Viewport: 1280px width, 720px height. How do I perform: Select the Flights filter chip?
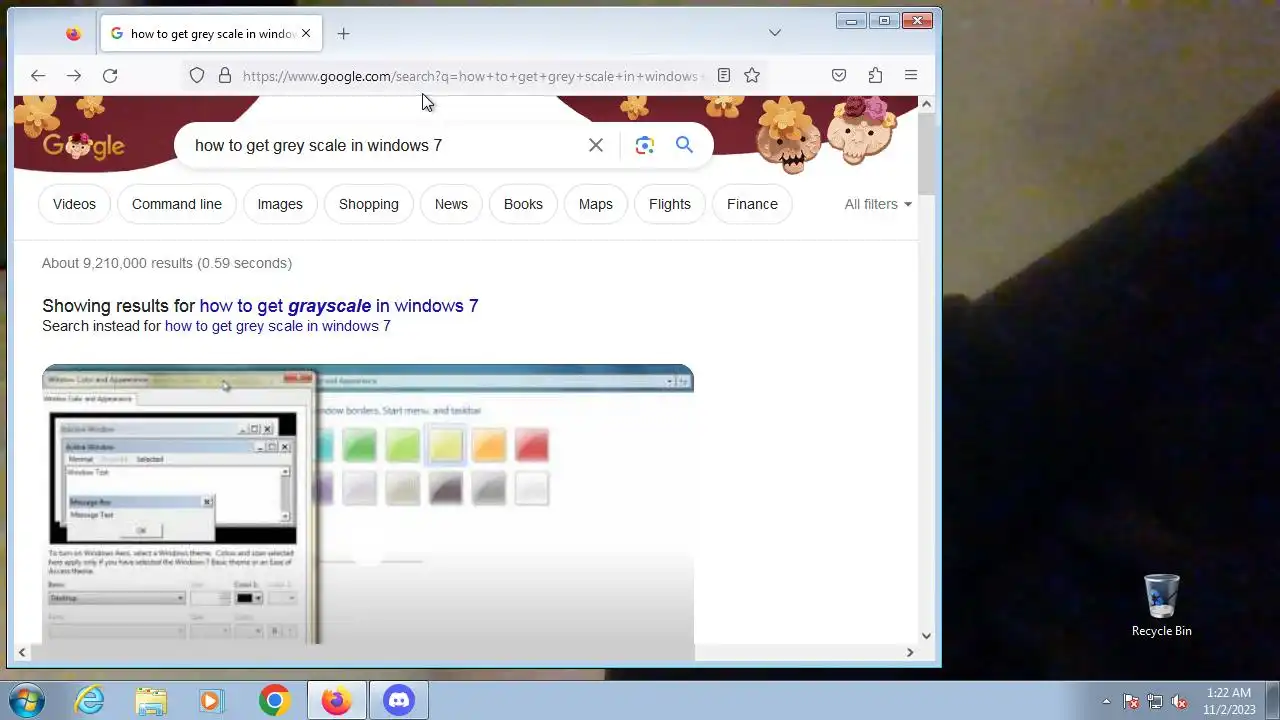click(x=670, y=204)
